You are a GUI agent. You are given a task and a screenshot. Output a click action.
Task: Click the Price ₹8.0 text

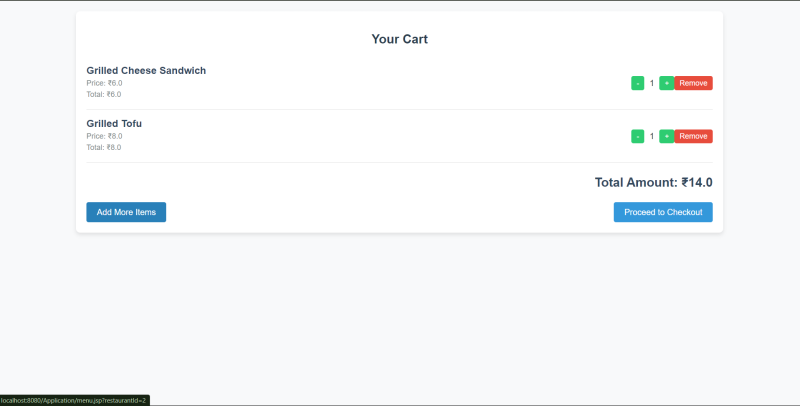pyautogui.click(x=104, y=136)
